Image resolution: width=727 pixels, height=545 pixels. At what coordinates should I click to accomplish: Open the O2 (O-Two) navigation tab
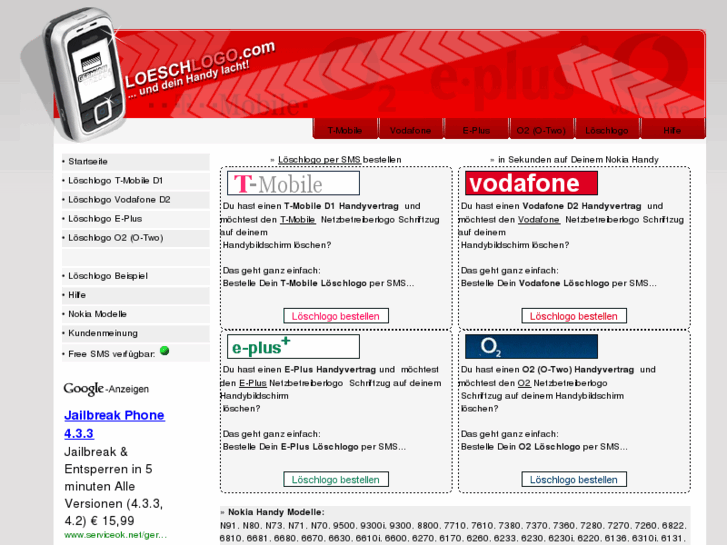click(x=541, y=130)
